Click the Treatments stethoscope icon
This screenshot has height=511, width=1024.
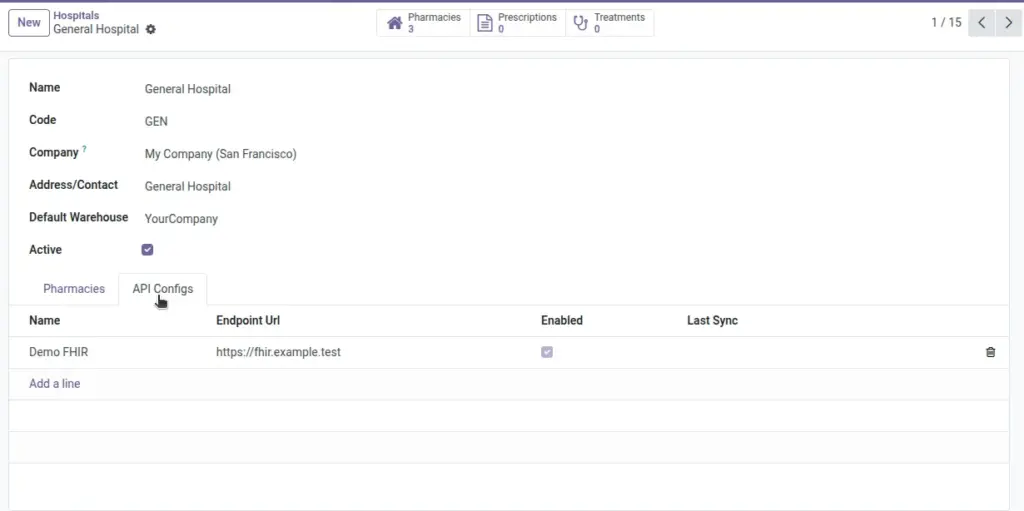click(x=581, y=24)
